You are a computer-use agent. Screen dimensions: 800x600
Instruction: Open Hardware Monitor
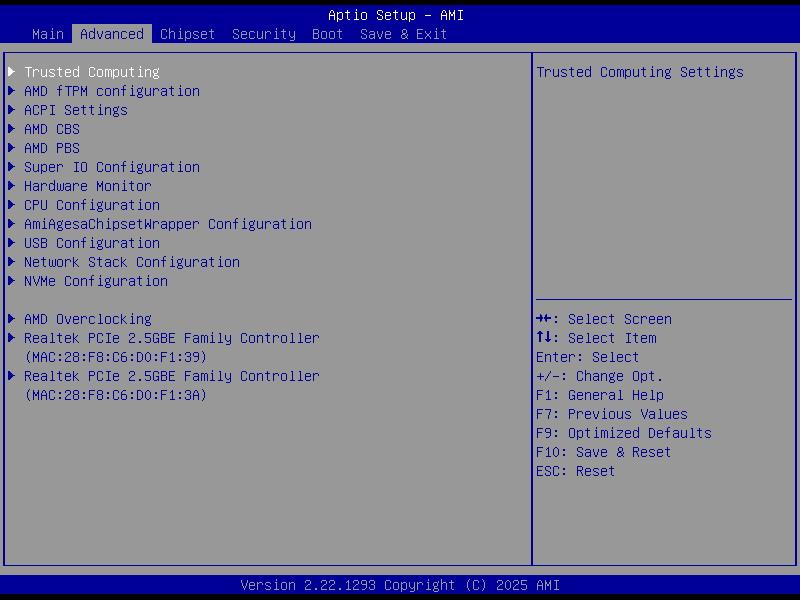88,186
